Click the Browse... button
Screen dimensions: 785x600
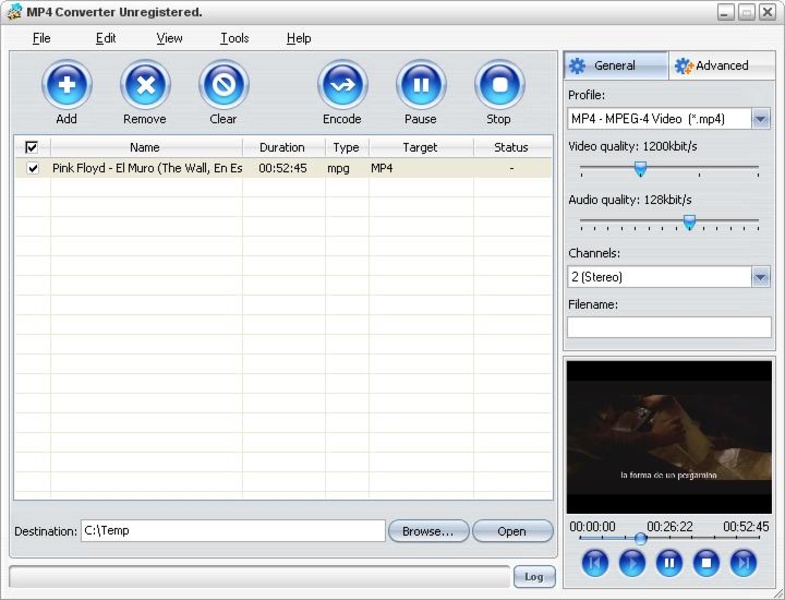click(428, 531)
